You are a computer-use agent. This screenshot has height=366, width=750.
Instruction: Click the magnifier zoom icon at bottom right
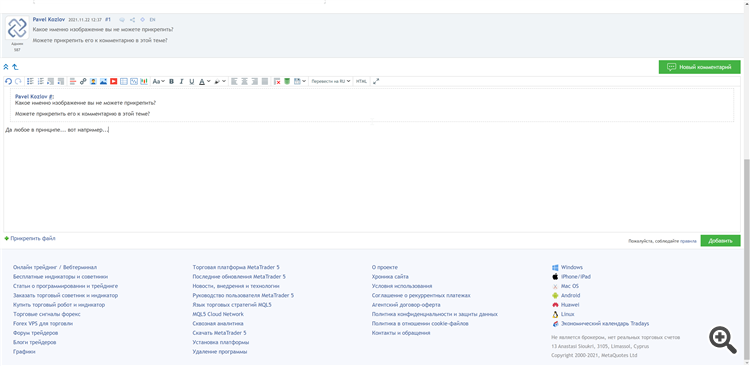pos(723,340)
